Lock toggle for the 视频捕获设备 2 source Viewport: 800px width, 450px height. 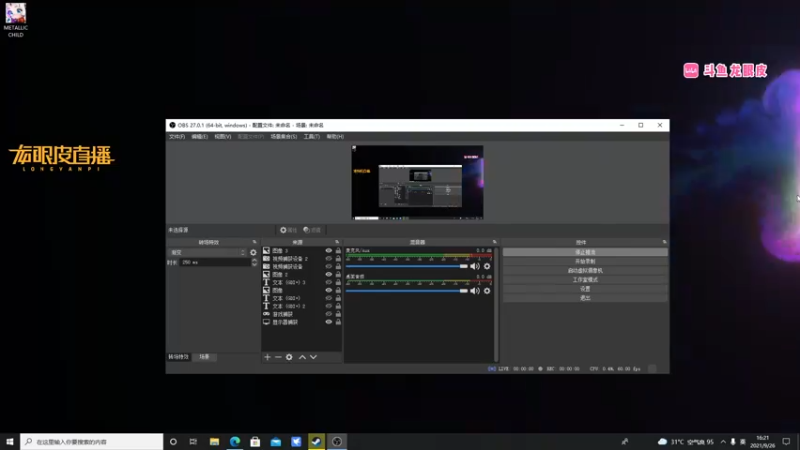click(x=338, y=259)
